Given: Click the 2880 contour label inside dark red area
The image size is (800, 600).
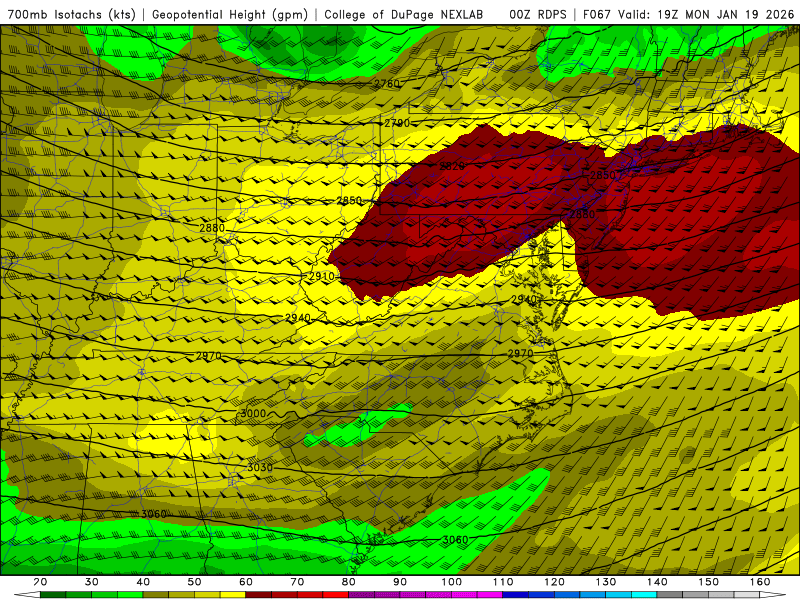Looking at the screenshot, I should (x=582, y=214).
